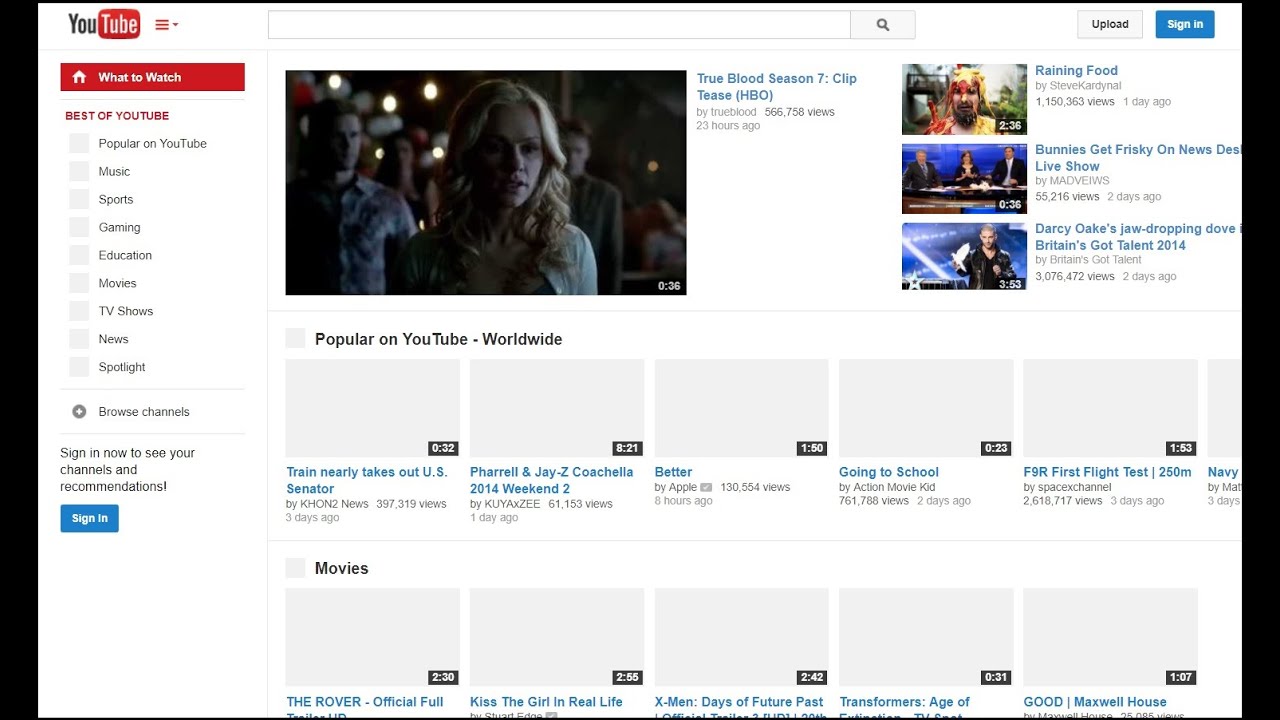Open the Better video title
Image resolution: width=1280 pixels, height=720 pixels.
pos(674,472)
